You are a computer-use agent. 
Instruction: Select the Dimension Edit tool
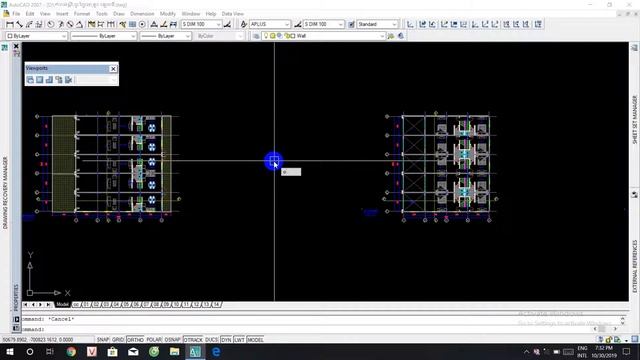coord(154,24)
